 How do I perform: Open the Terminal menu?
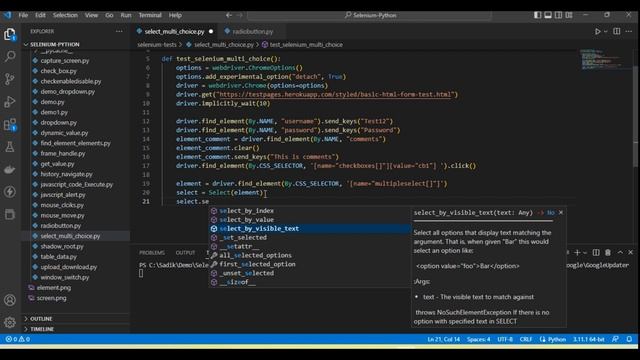[150, 15]
